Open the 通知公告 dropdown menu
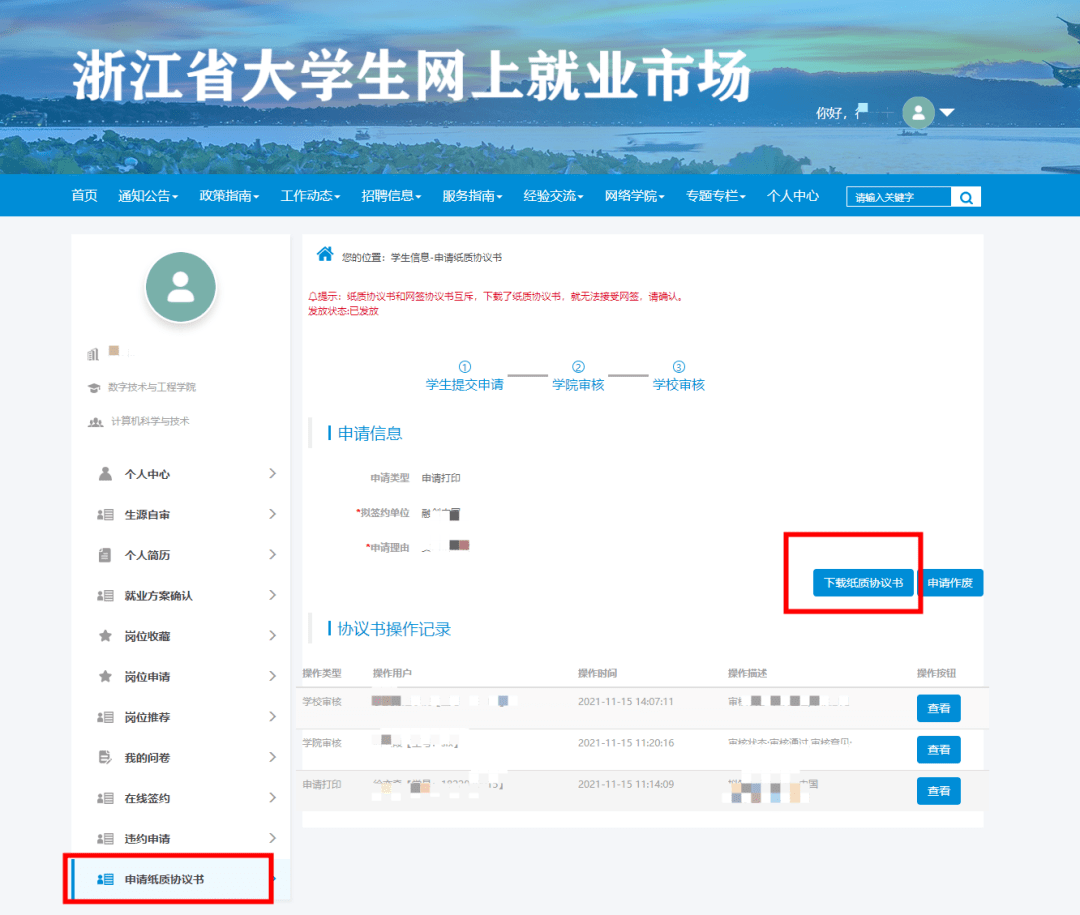The image size is (1080, 915). pos(147,196)
